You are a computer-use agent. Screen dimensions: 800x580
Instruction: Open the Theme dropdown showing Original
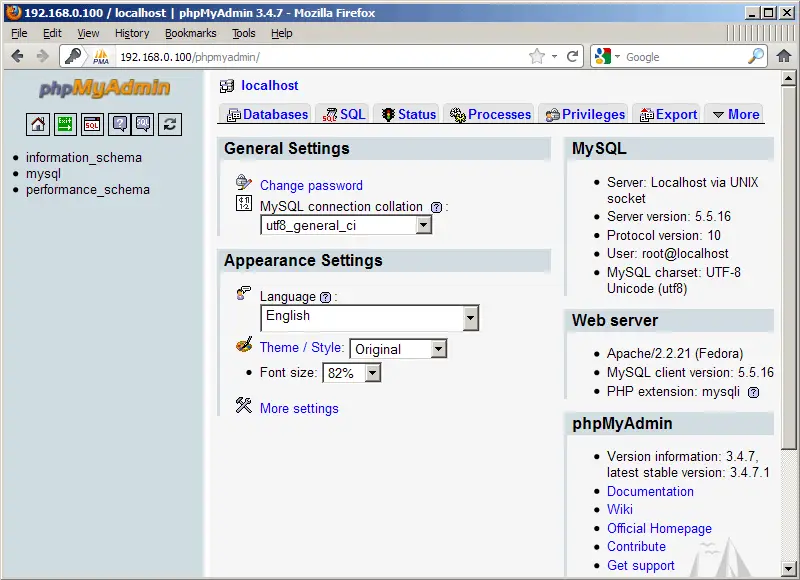[398, 349]
